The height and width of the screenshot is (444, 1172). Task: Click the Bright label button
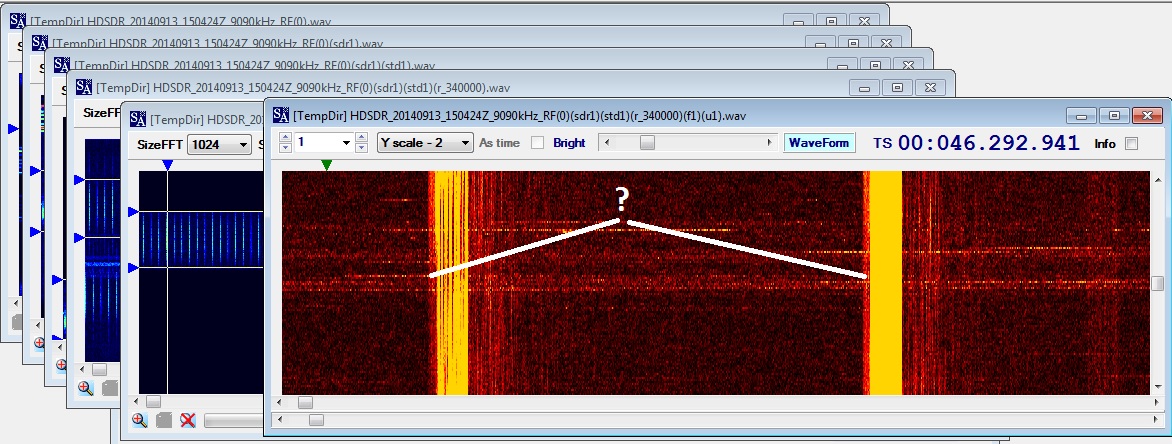point(569,143)
